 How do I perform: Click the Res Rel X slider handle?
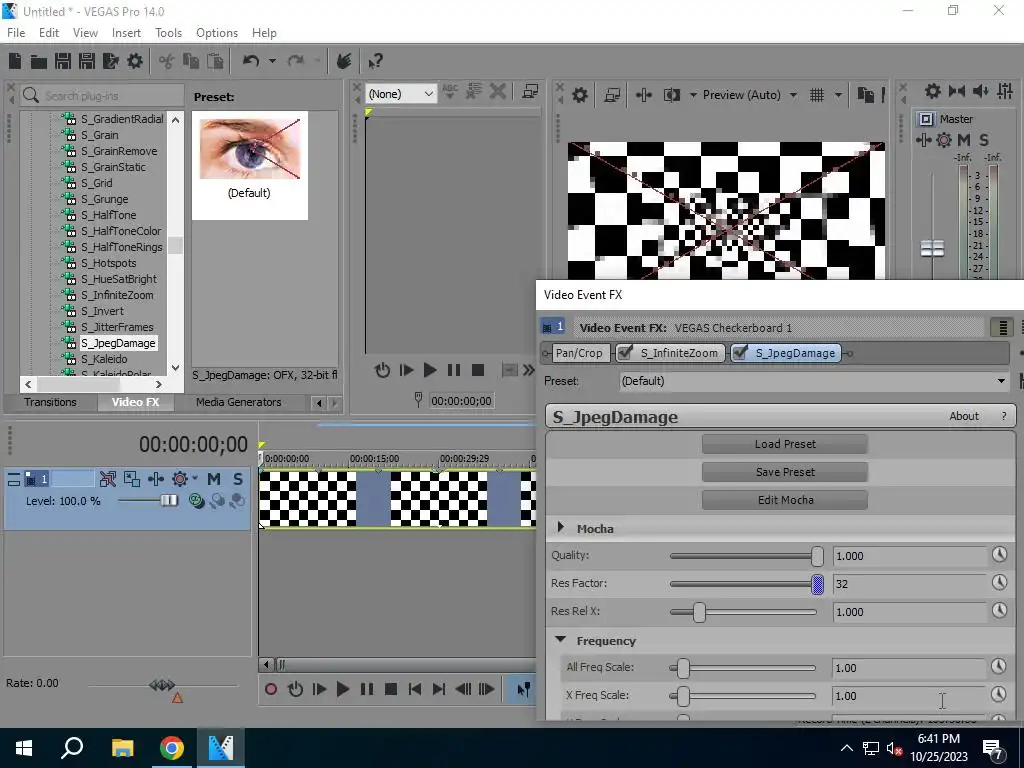pos(699,612)
